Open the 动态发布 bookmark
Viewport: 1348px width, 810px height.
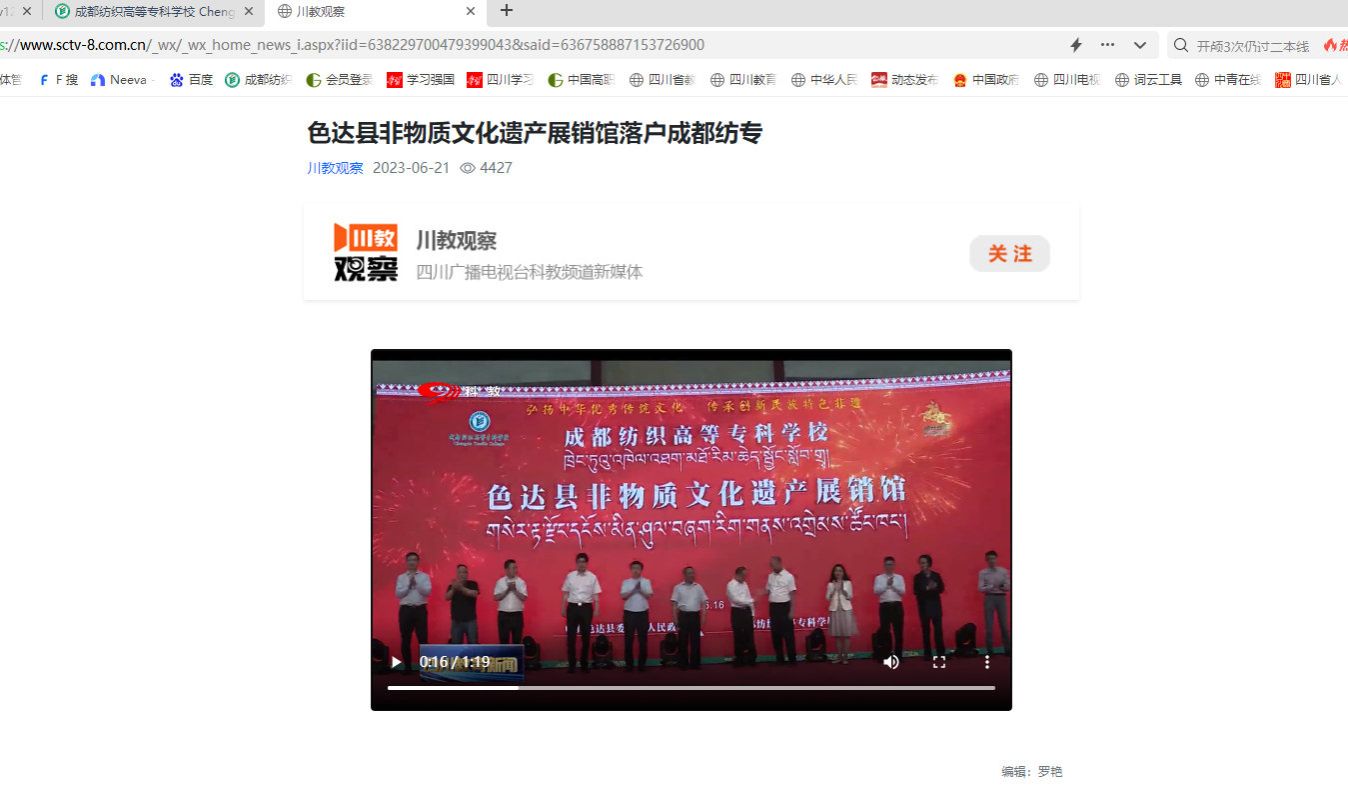905,80
